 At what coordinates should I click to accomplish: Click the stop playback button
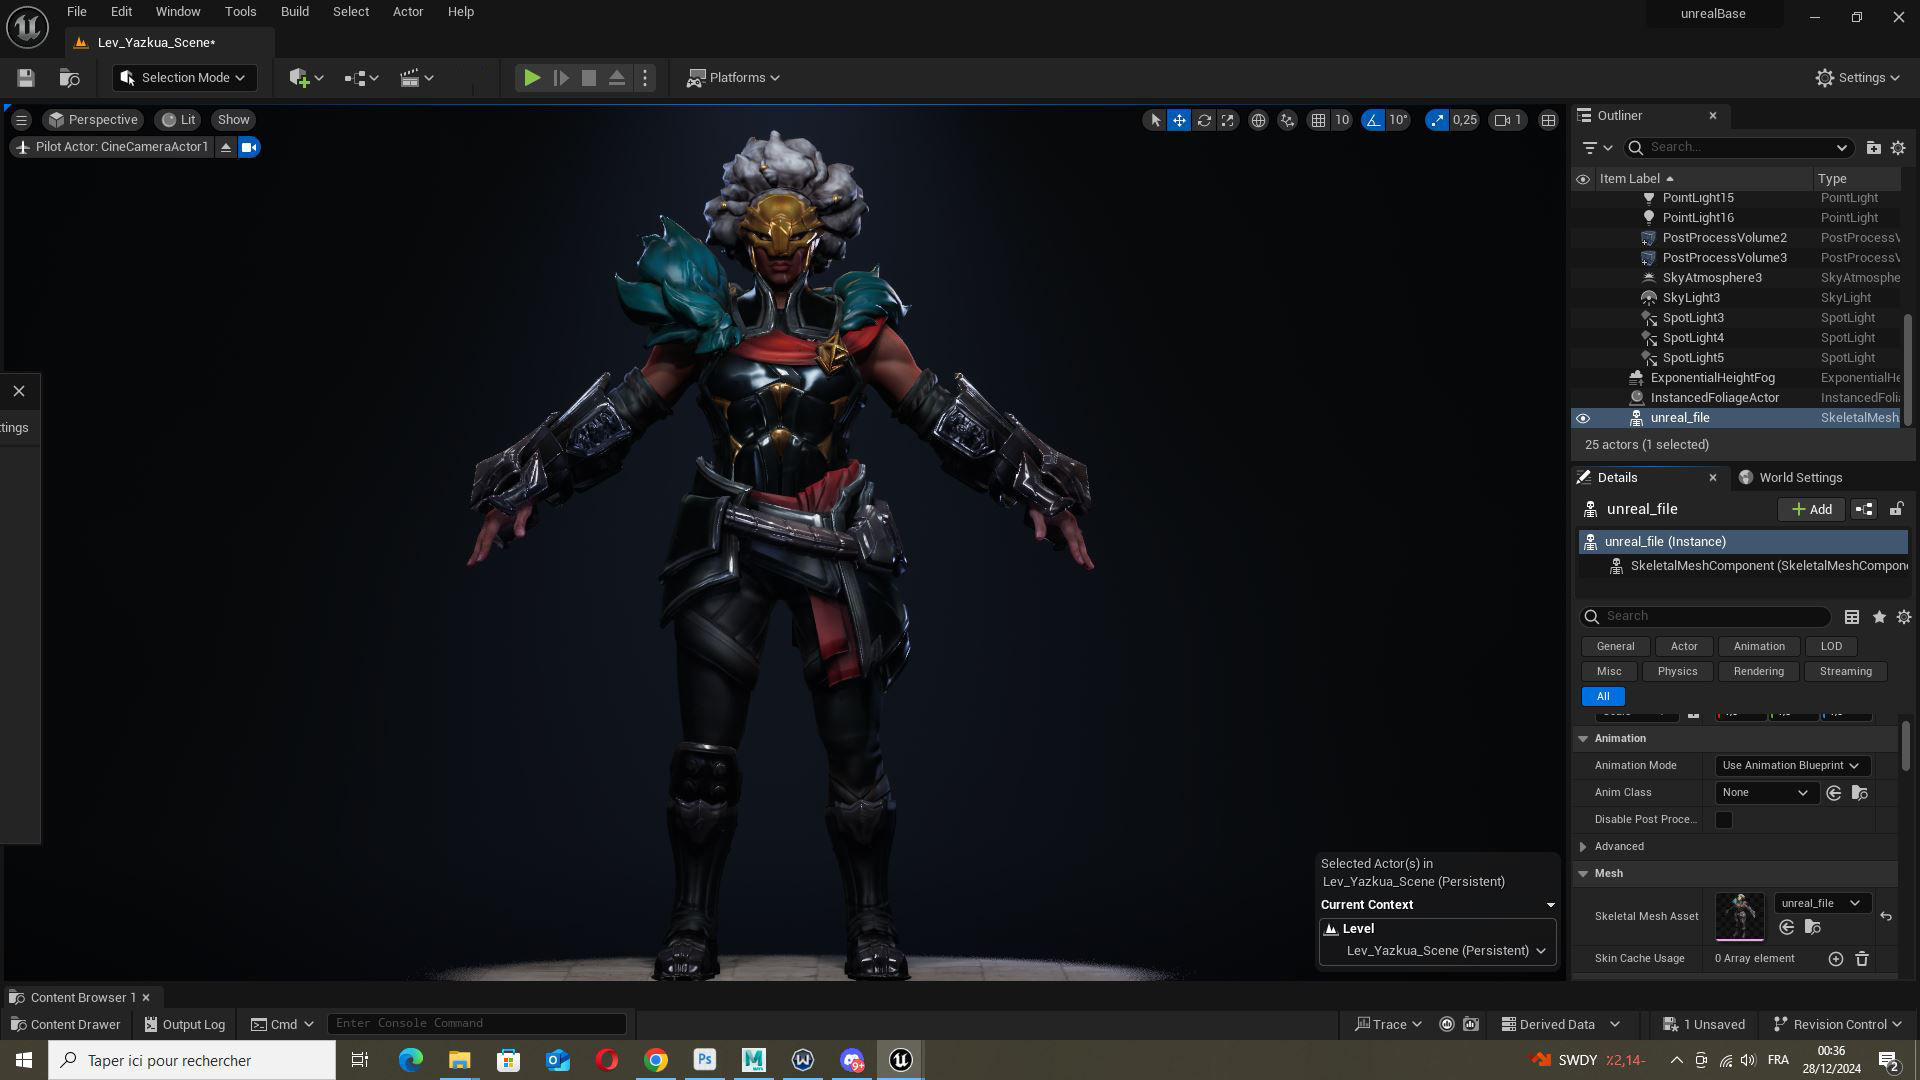pyautogui.click(x=589, y=78)
